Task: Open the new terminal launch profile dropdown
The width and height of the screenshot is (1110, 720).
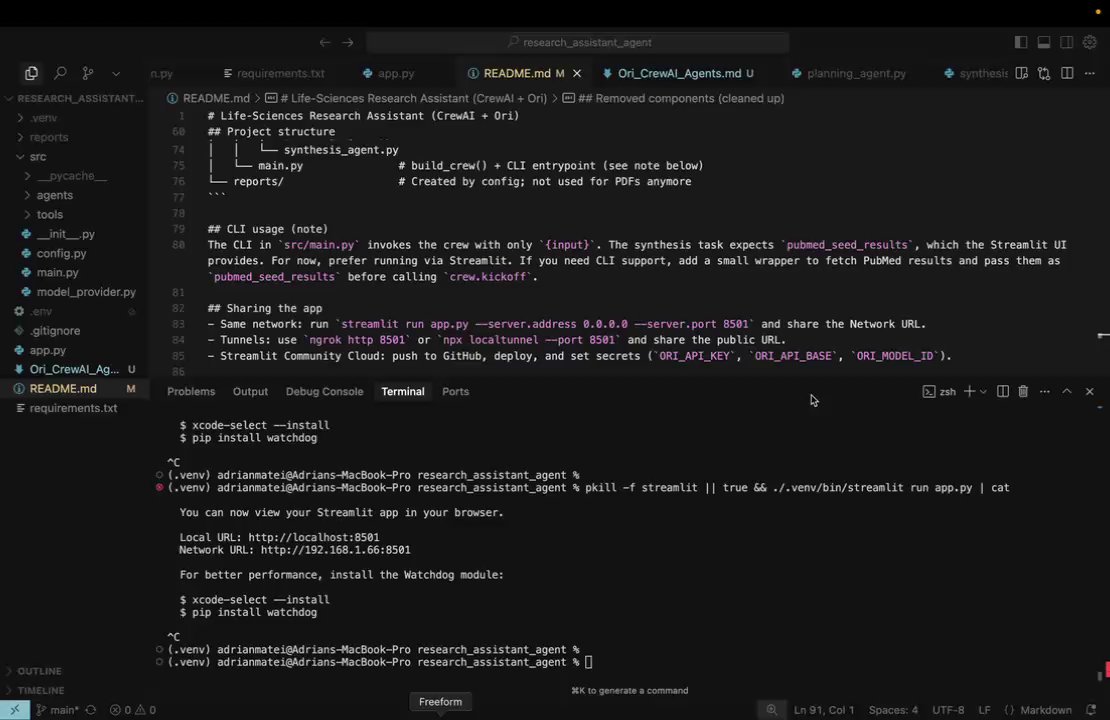Action: pos(983,392)
